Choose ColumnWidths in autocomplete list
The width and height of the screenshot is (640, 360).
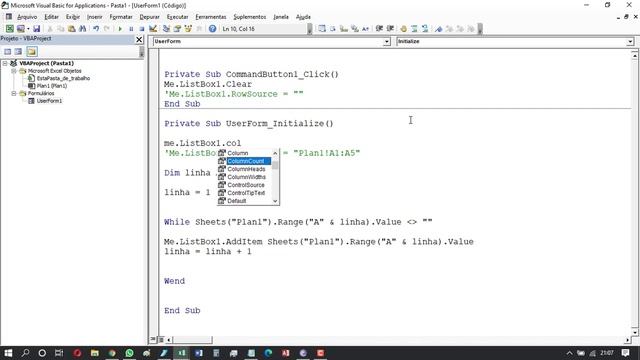244,177
